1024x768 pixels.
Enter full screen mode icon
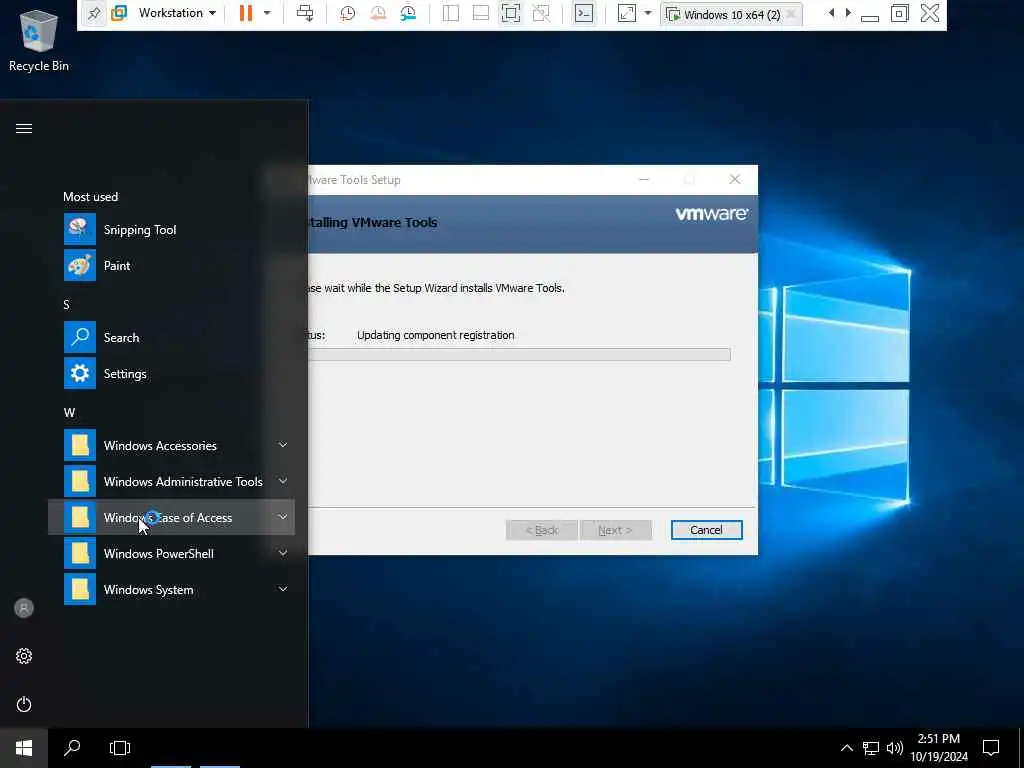coord(511,13)
